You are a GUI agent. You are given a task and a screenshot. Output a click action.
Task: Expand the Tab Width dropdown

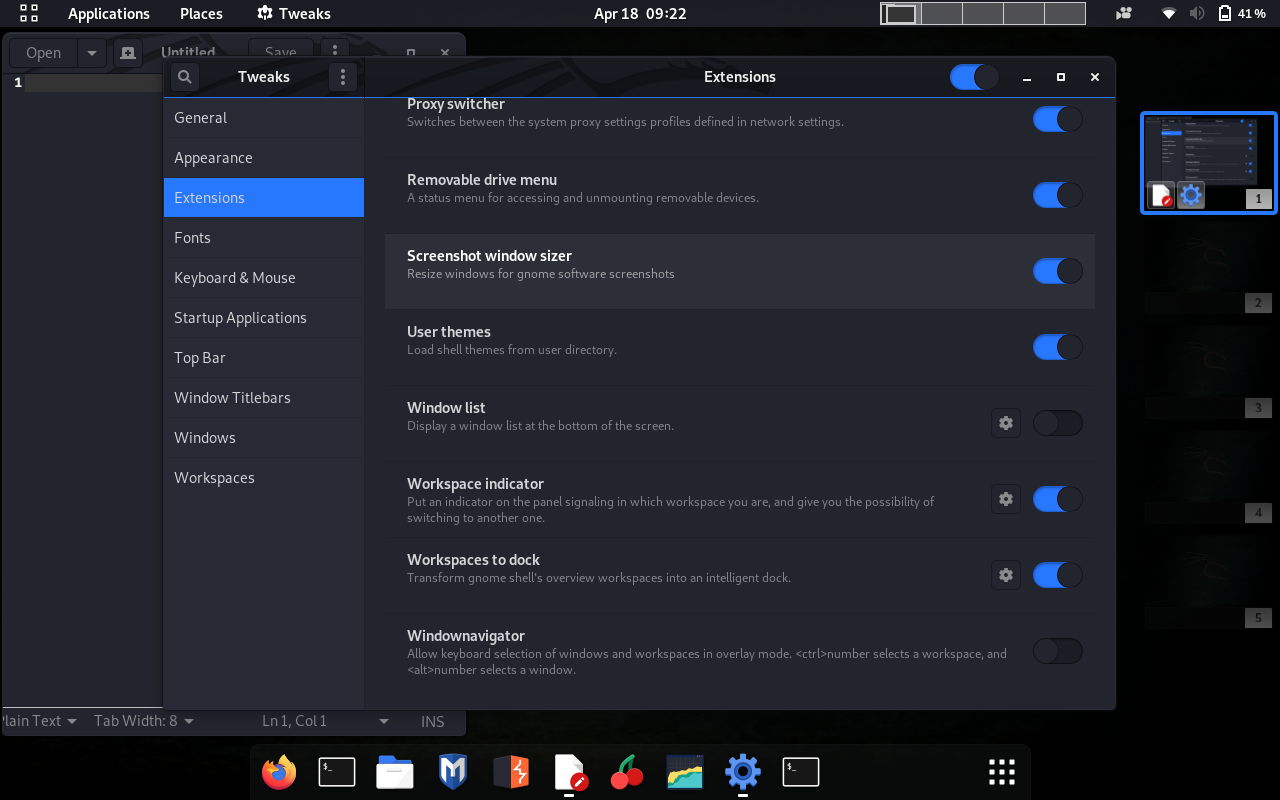pos(144,721)
